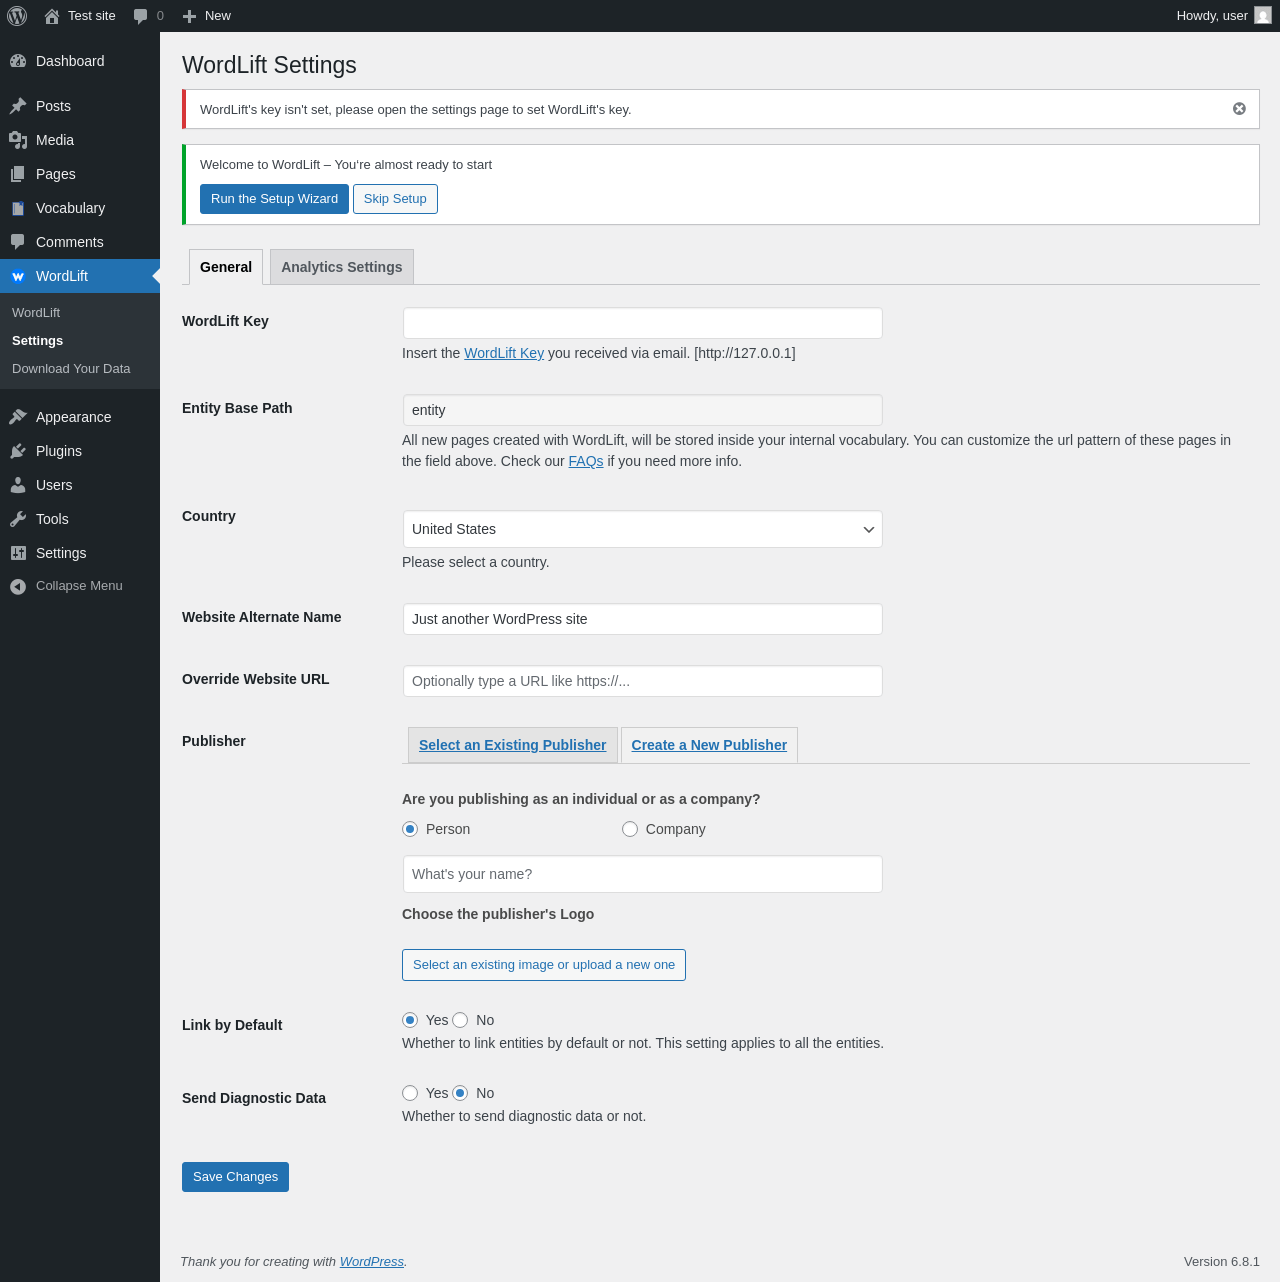Viewport: 1280px width, 1282px height.
Task: Select the Company publisher radio button
Action: pyautogui.click(x=630, y=829)
